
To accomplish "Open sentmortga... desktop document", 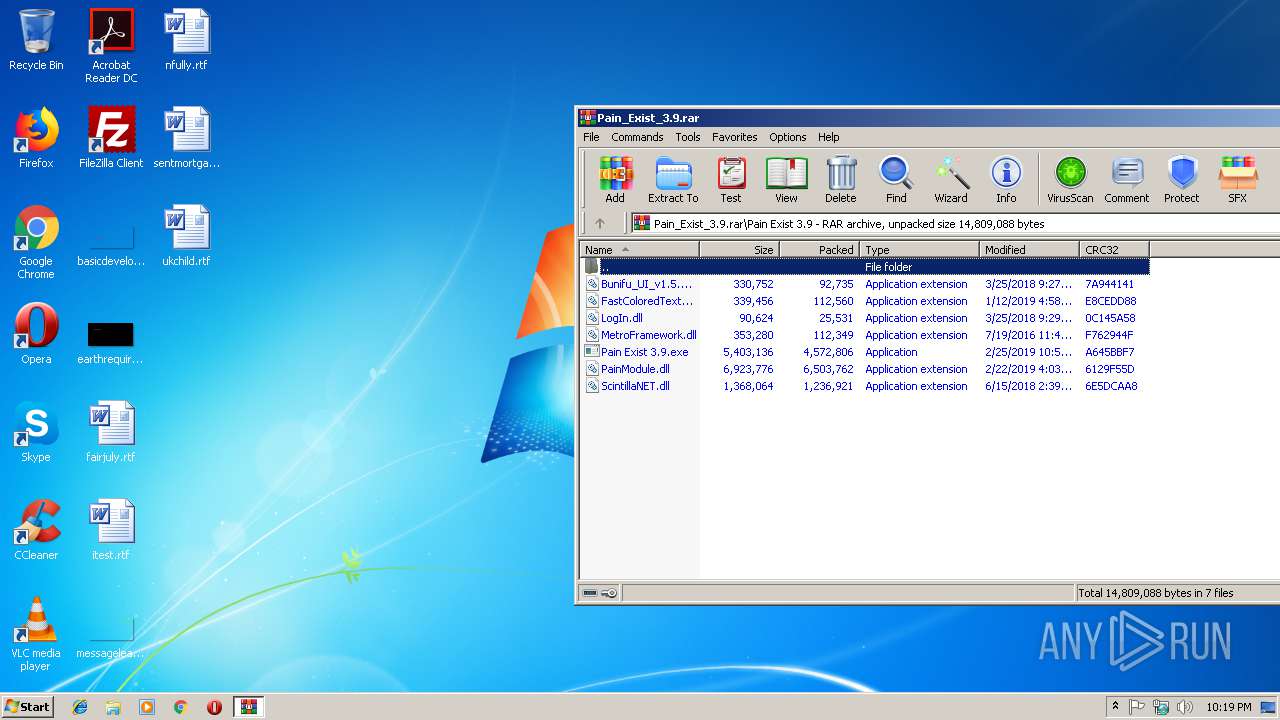I will pyautogui.click(x=186, y=138).
